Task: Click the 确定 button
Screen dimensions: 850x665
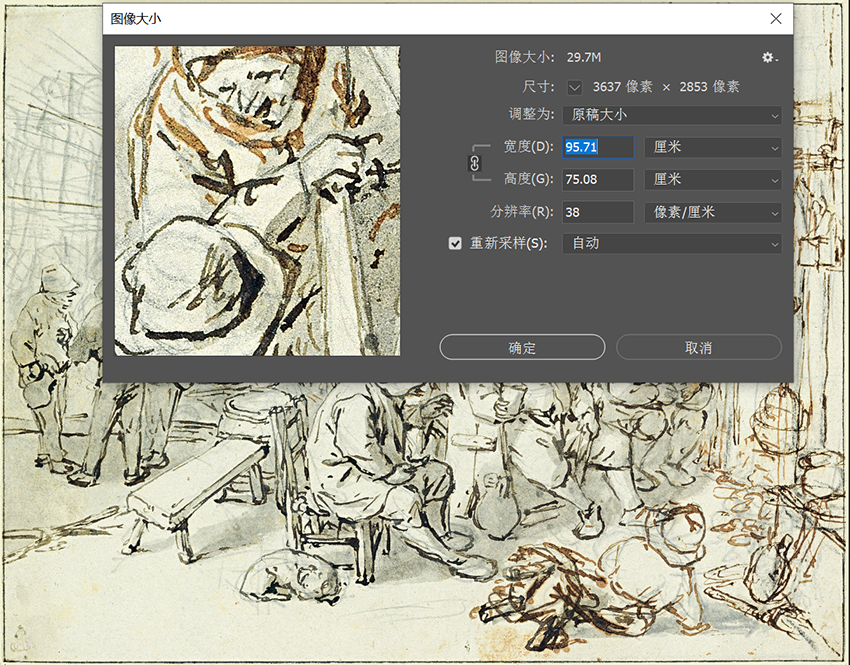Action: point(522,347)
